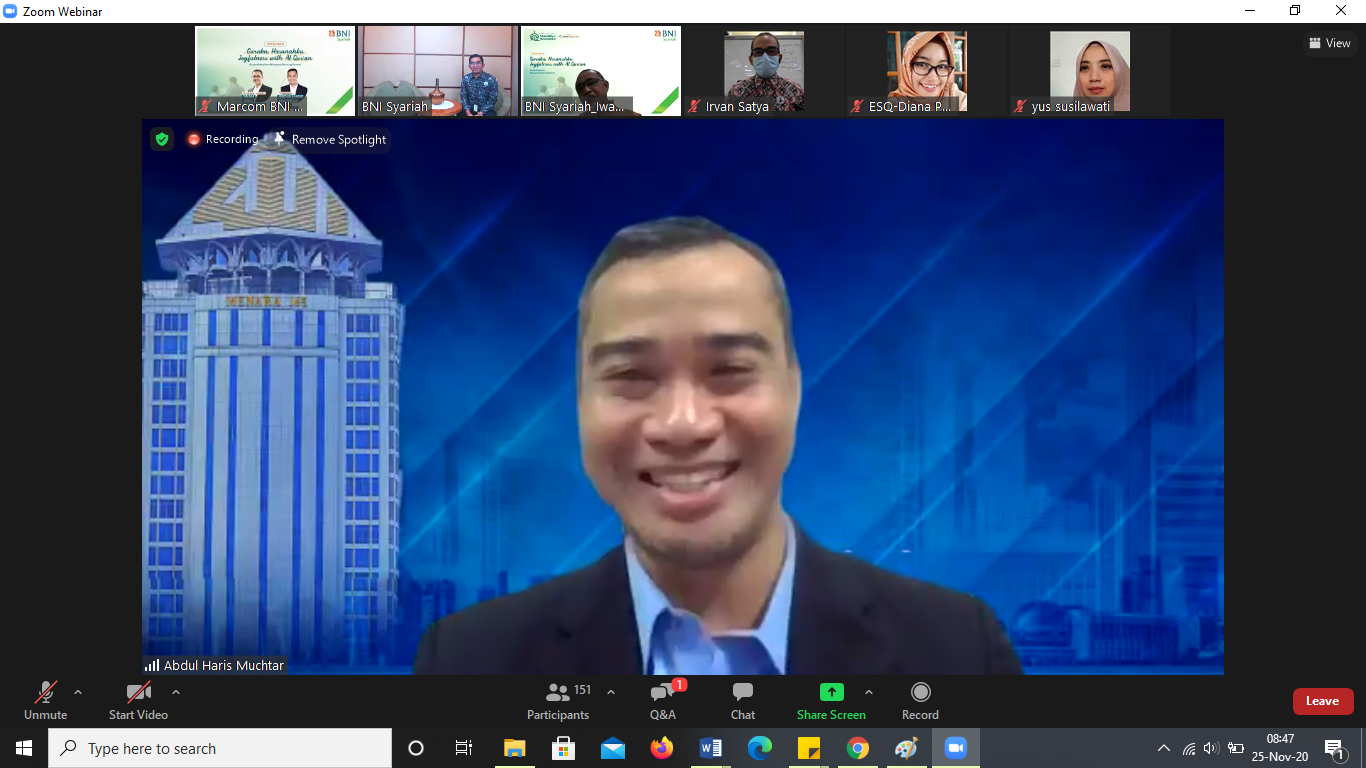The image size is (1366, 768).
Task: Click the green Share Screen icon
Action: [x=831, y=692]
